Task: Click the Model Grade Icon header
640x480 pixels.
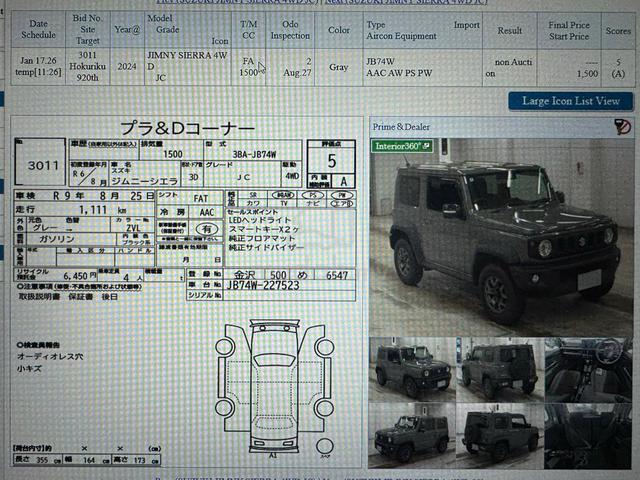Action: 188,29
